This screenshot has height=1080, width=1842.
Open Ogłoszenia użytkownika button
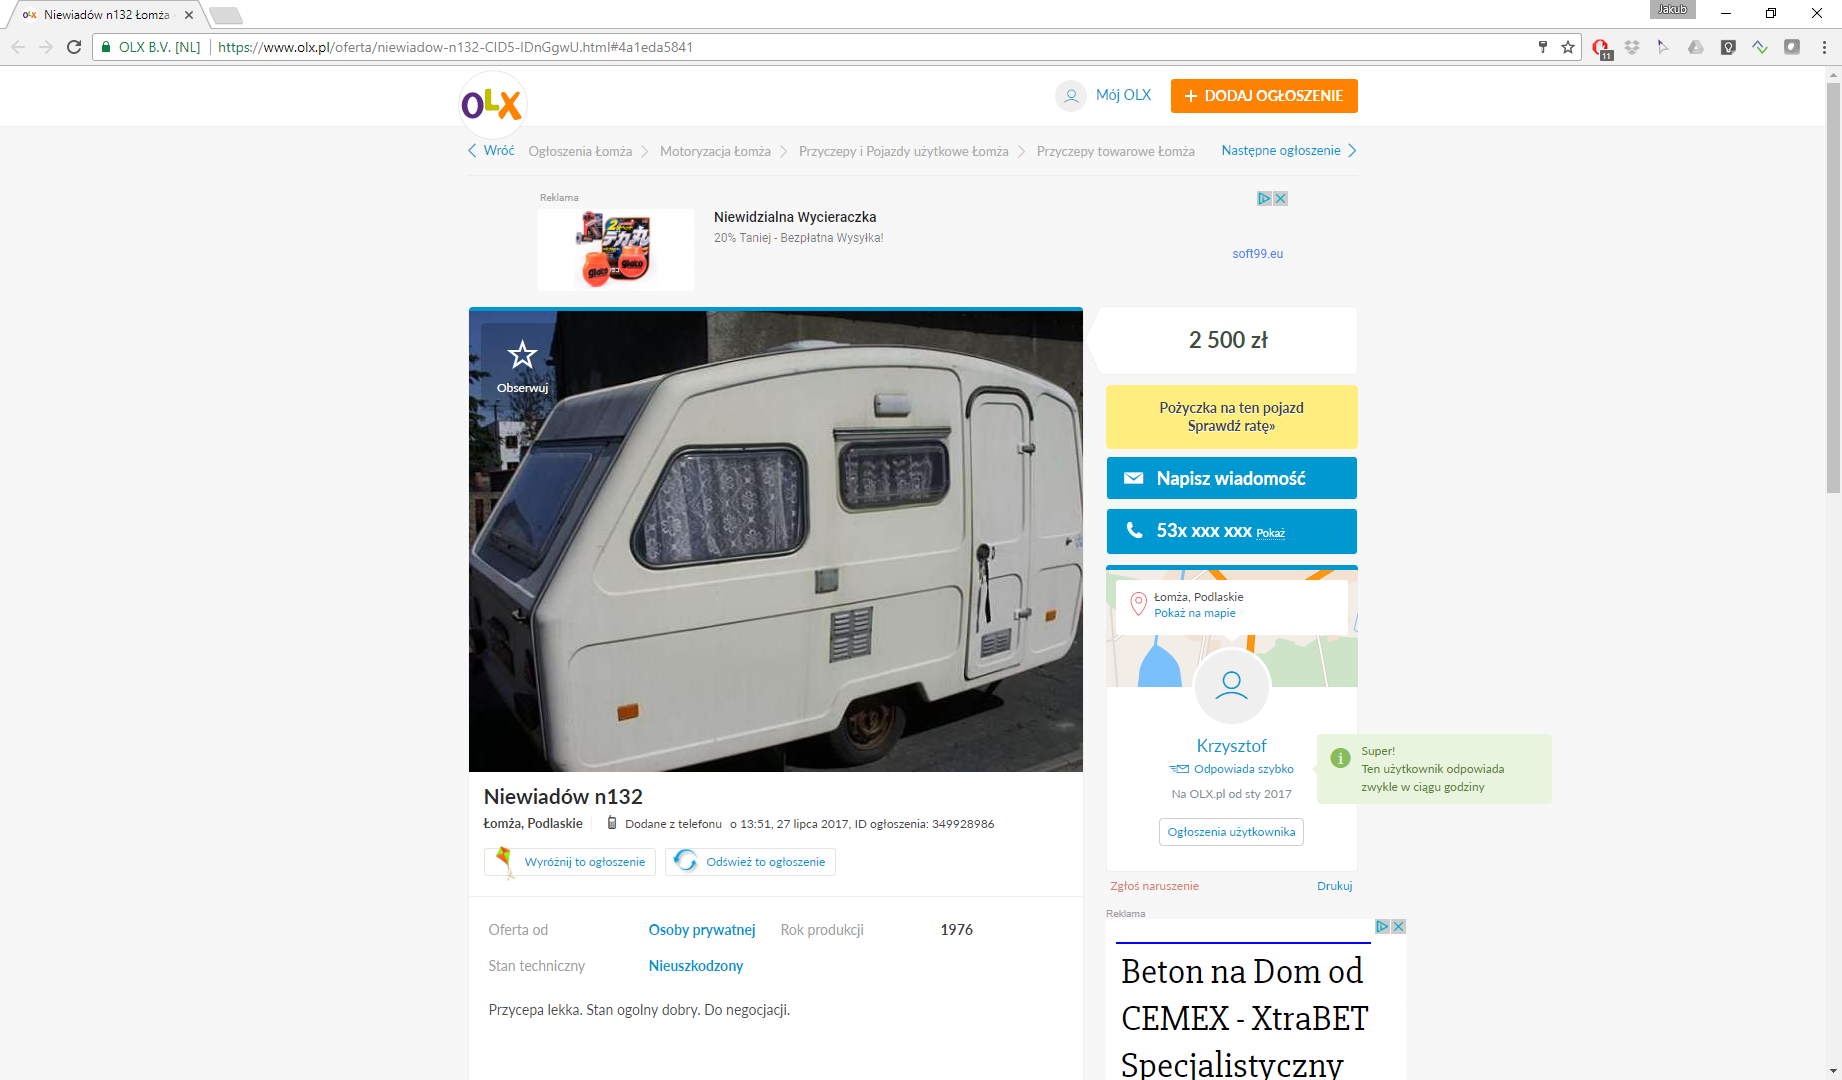(x=1231, y=832)
